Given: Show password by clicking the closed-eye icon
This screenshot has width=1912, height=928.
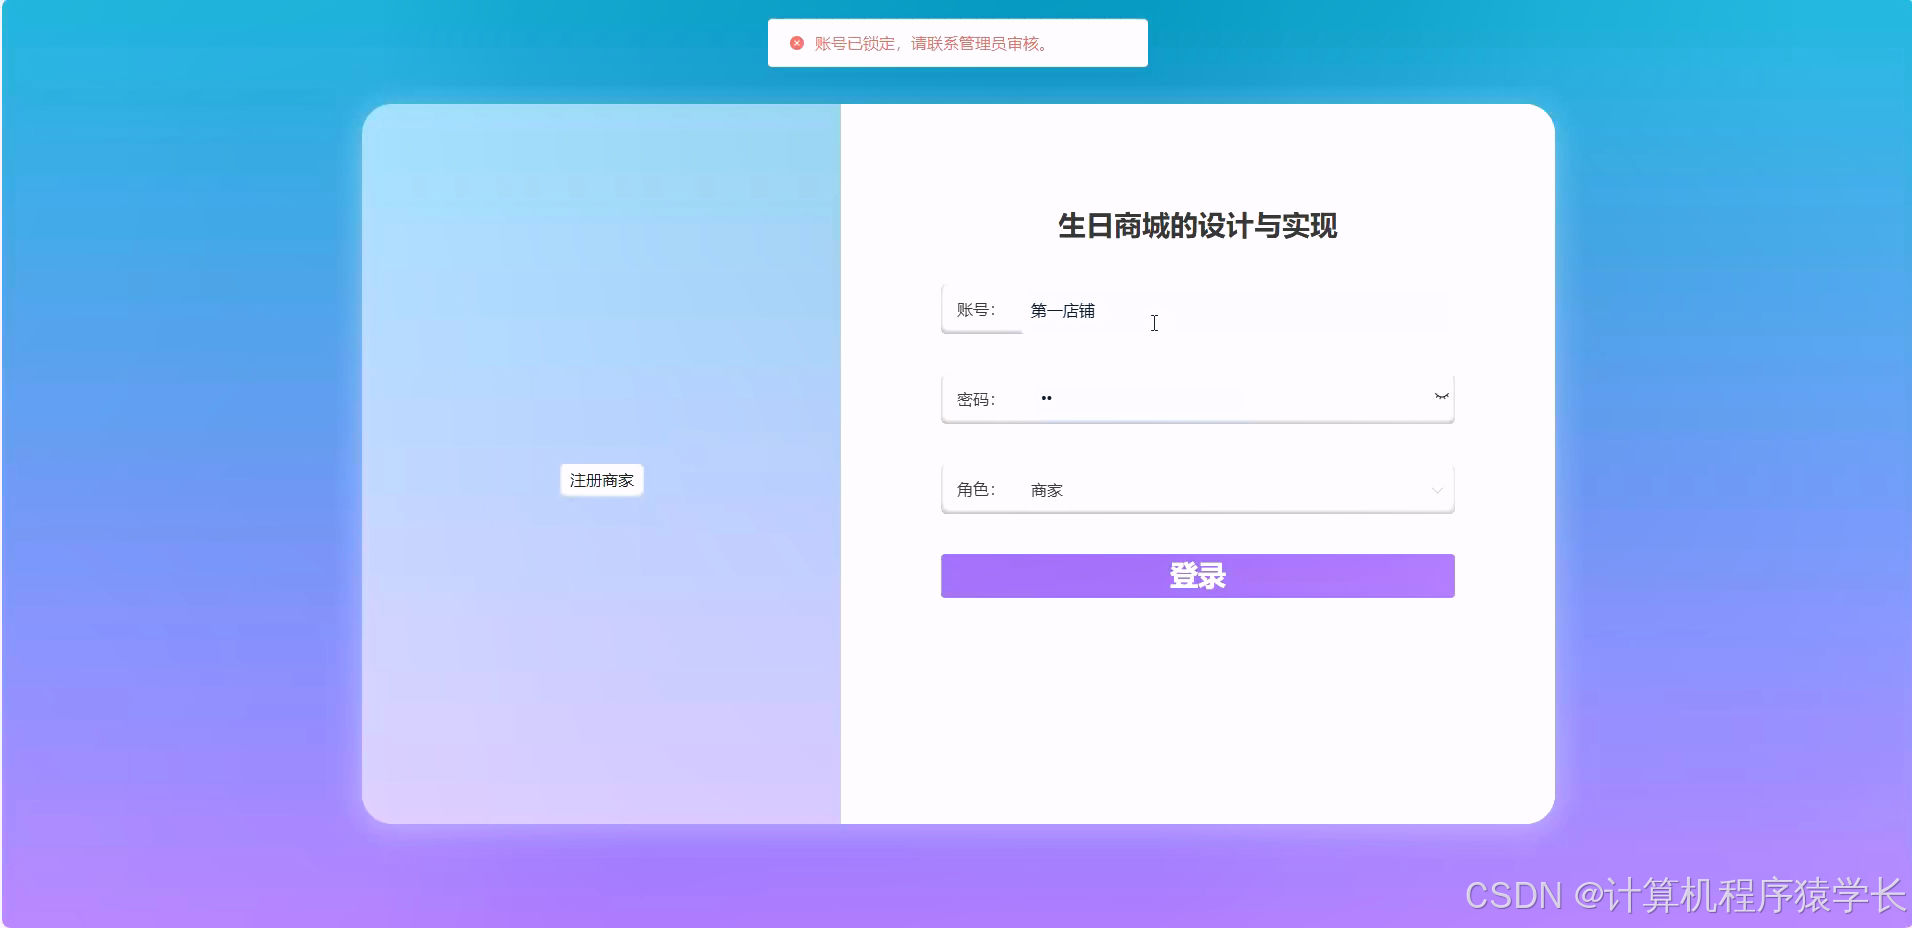Looking at the screenshot, I should coord(1440,397).
